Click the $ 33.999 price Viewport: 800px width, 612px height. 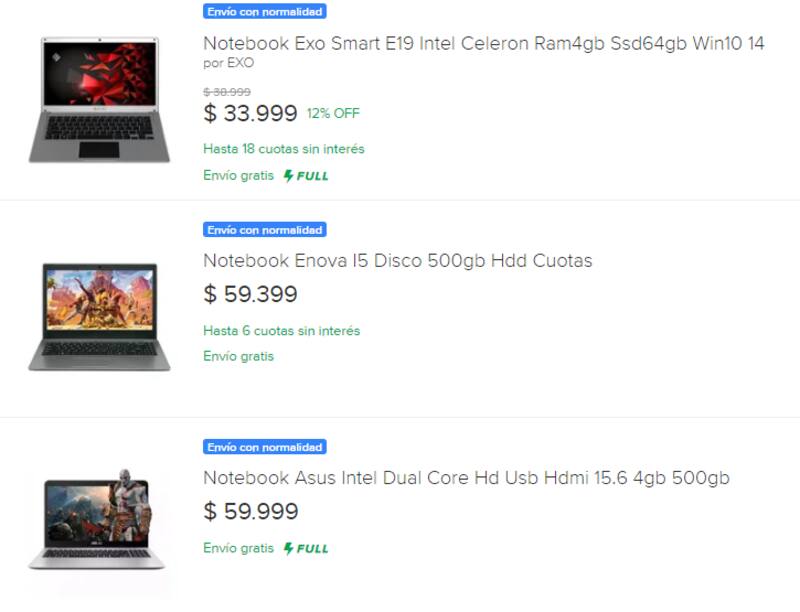pyautogui.click(x=250, y=113)
